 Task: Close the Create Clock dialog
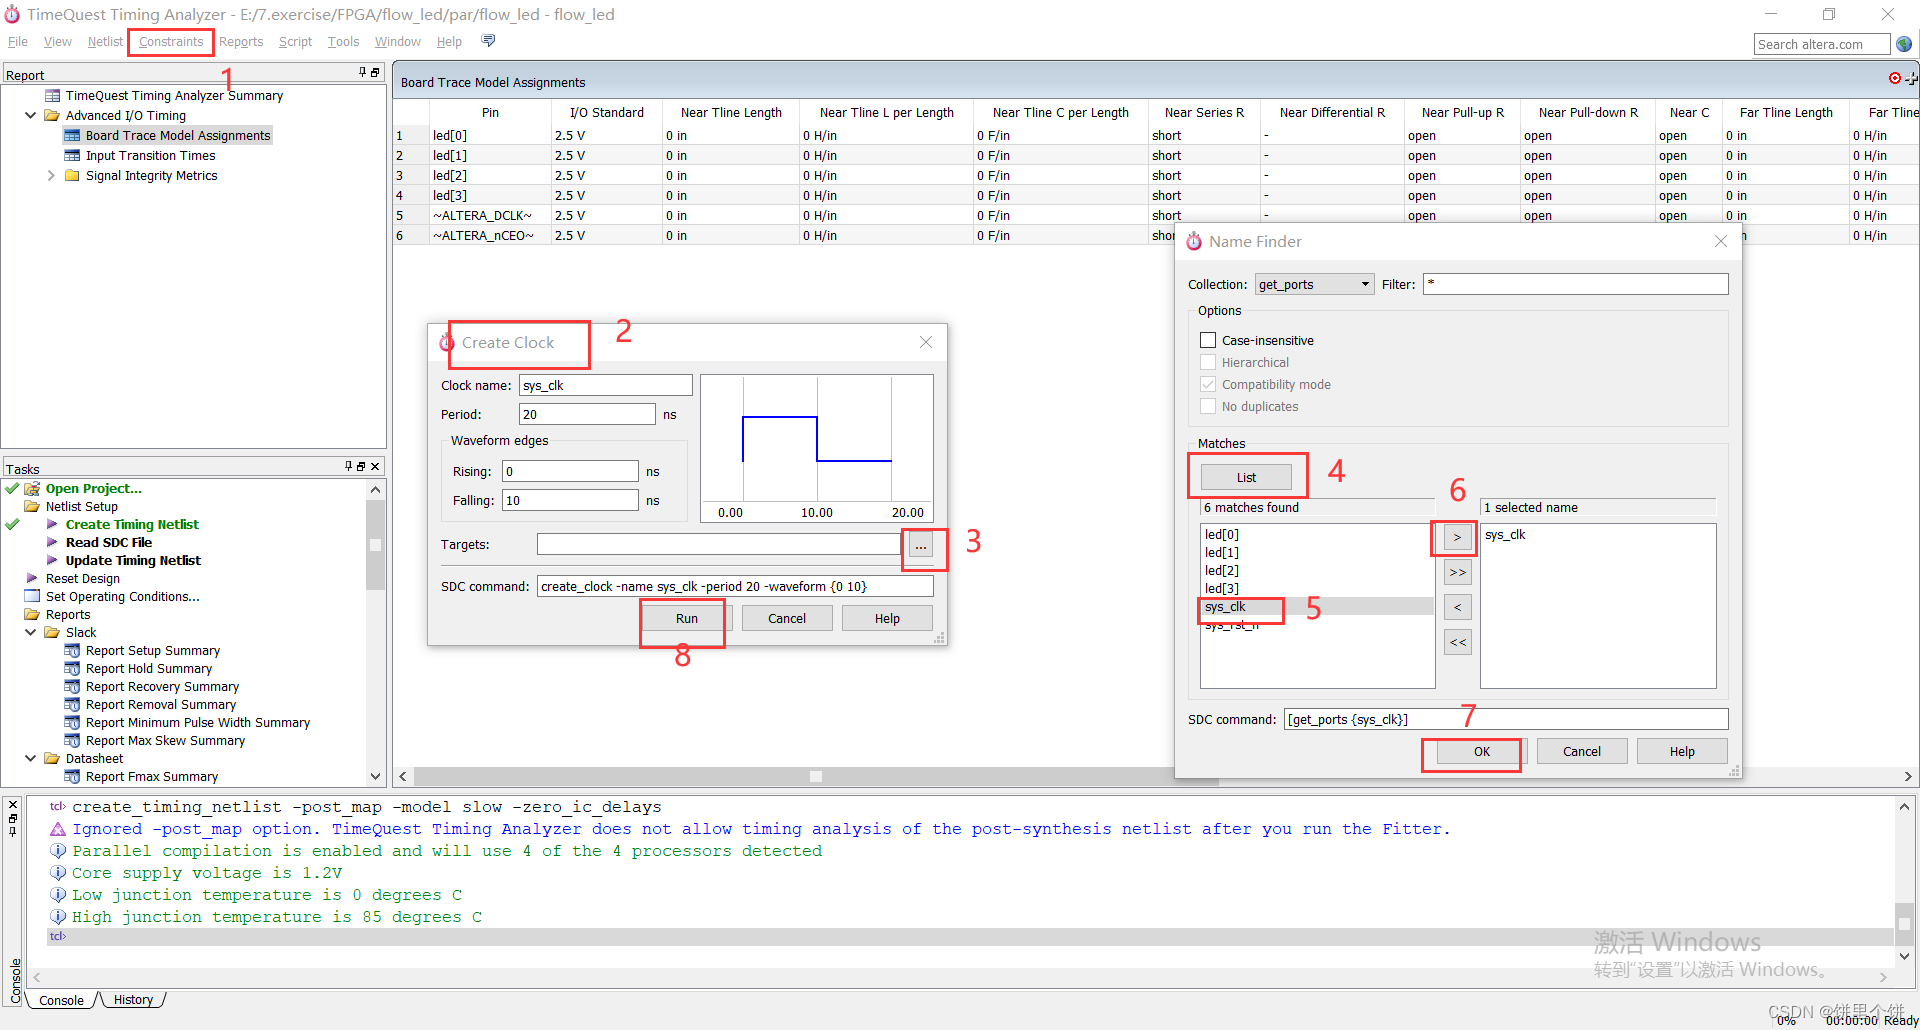[x=926, y=342]
